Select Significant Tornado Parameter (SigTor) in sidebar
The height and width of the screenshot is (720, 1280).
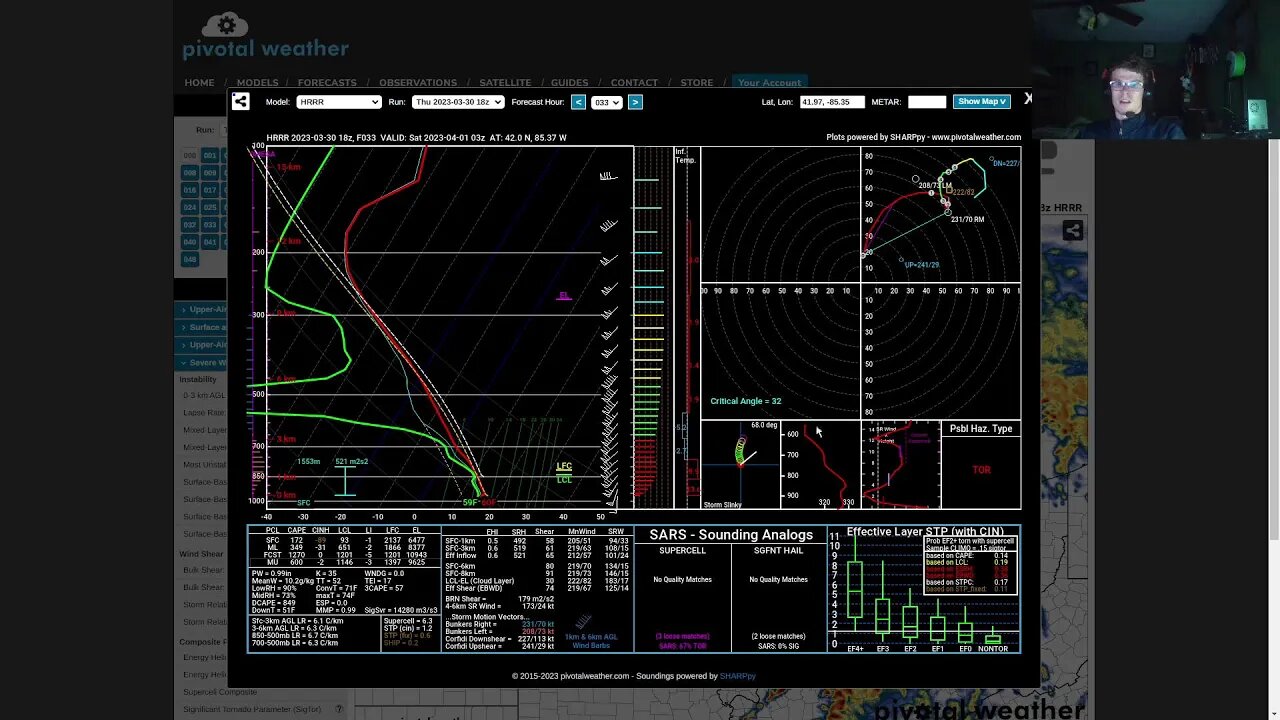(252, 709)
